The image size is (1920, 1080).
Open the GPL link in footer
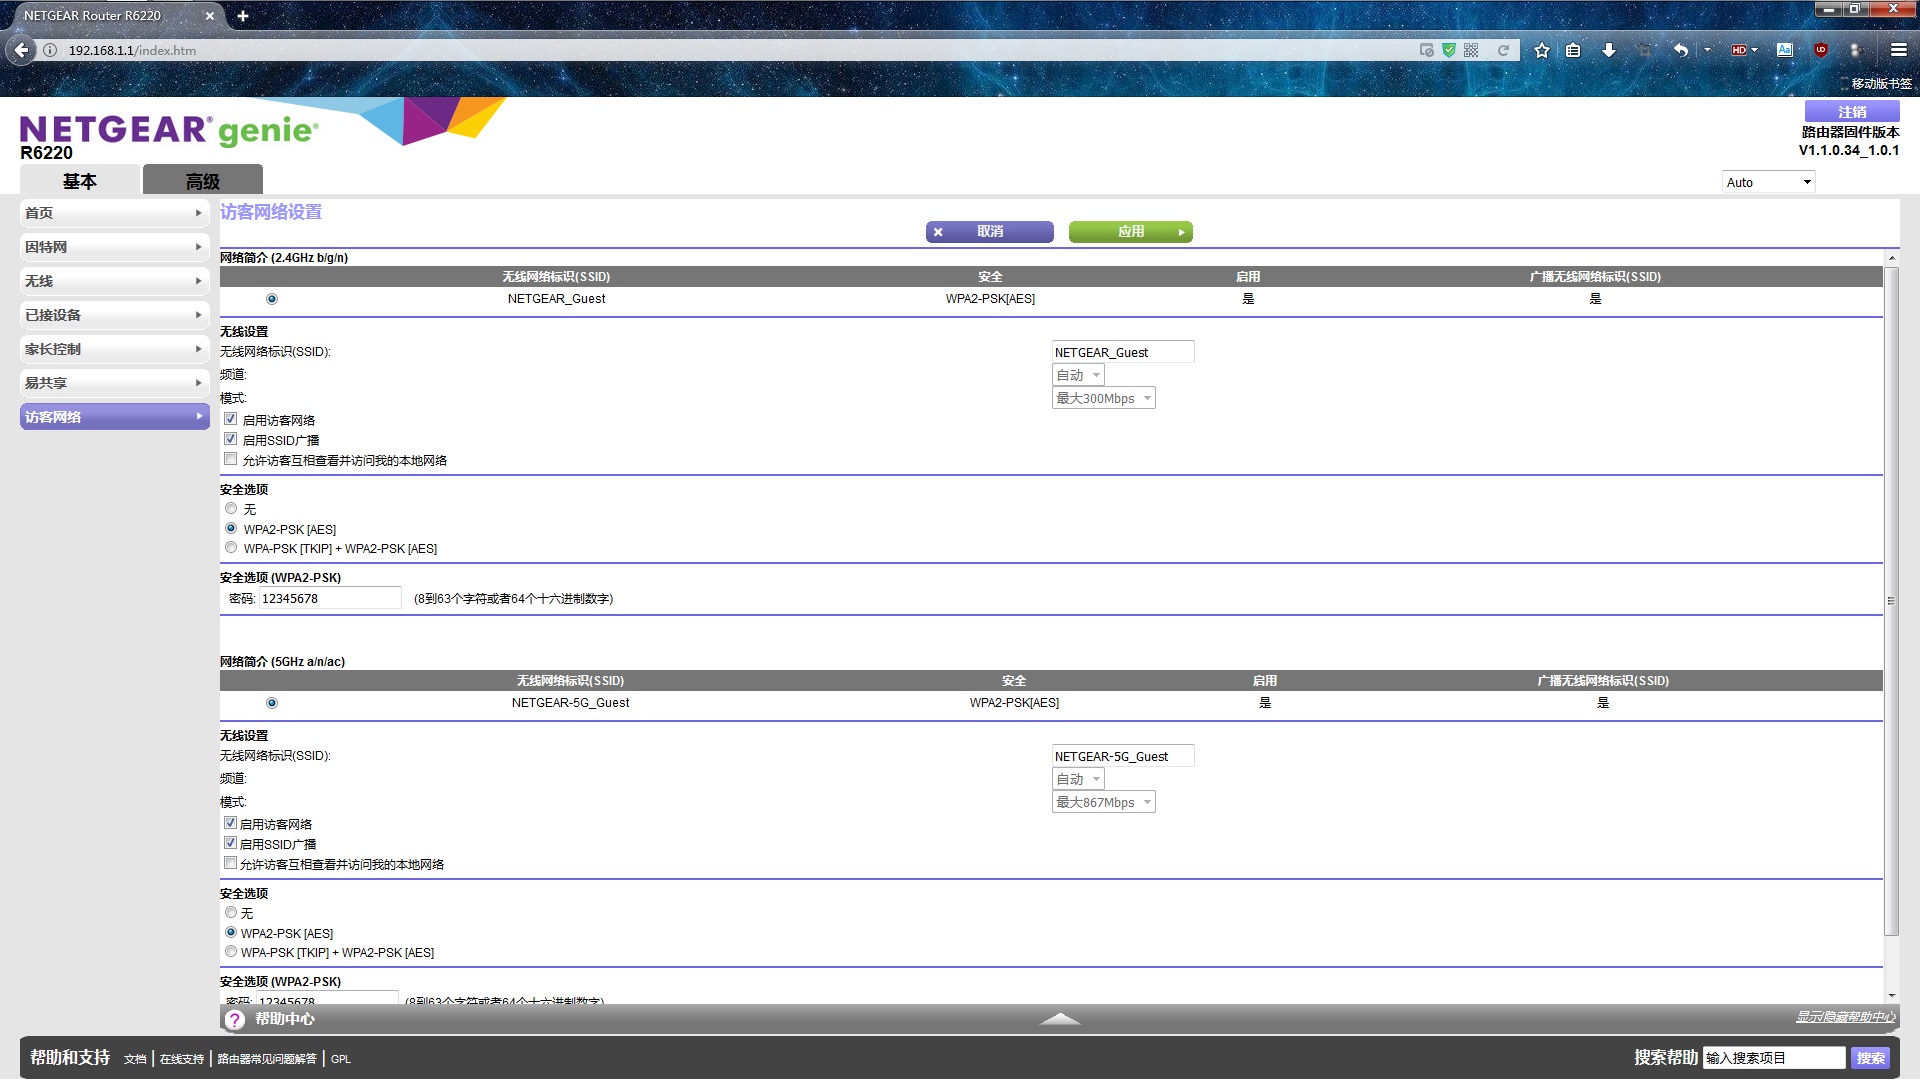tap(341, 1059)
